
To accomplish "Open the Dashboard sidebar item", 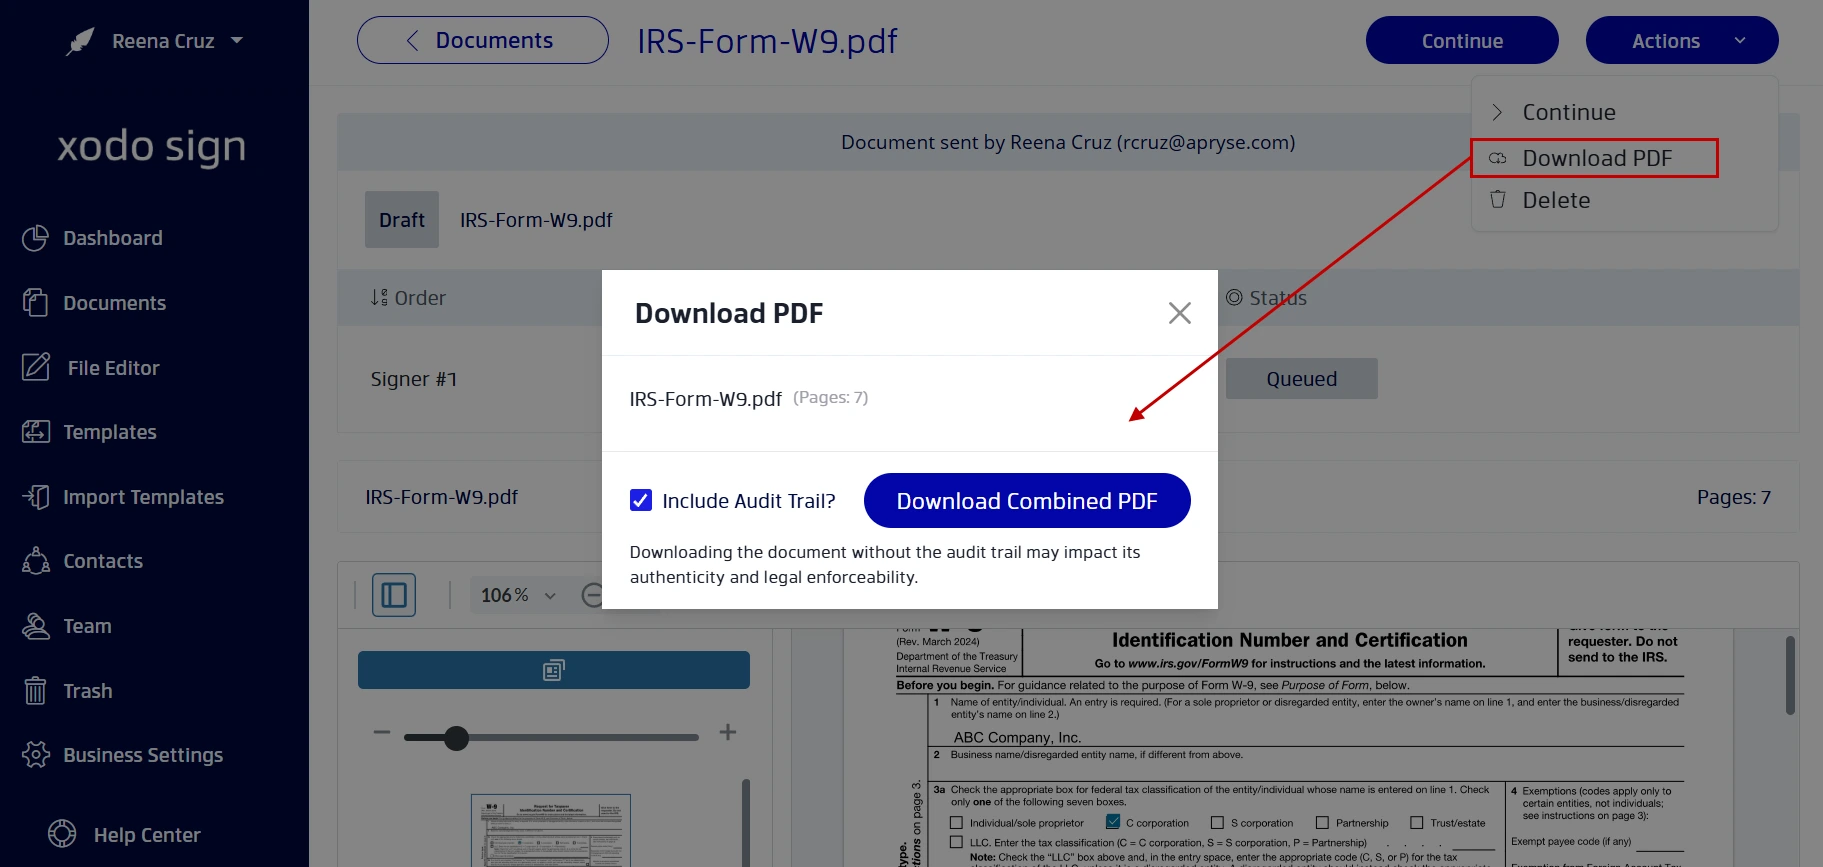I will (x=93, y=238).
